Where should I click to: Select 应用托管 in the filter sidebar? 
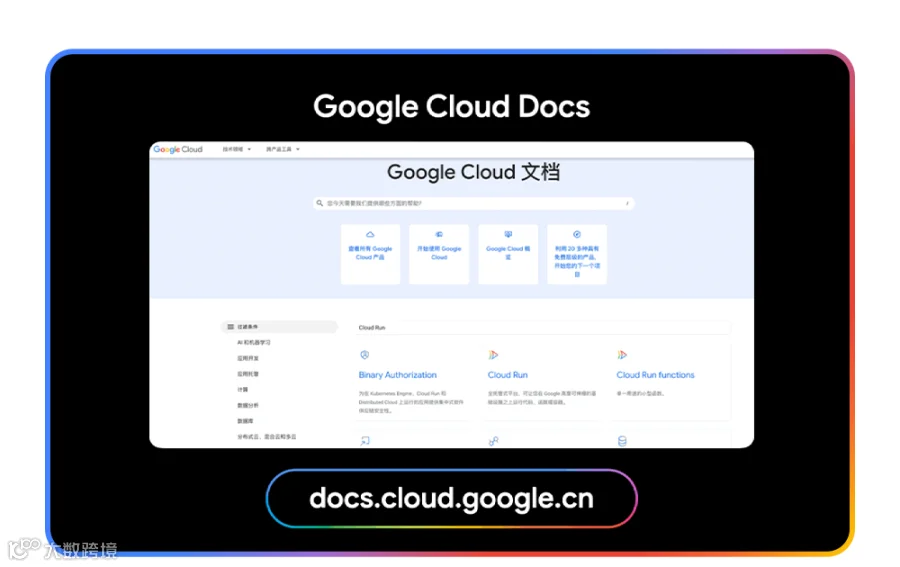coord(248,374)
